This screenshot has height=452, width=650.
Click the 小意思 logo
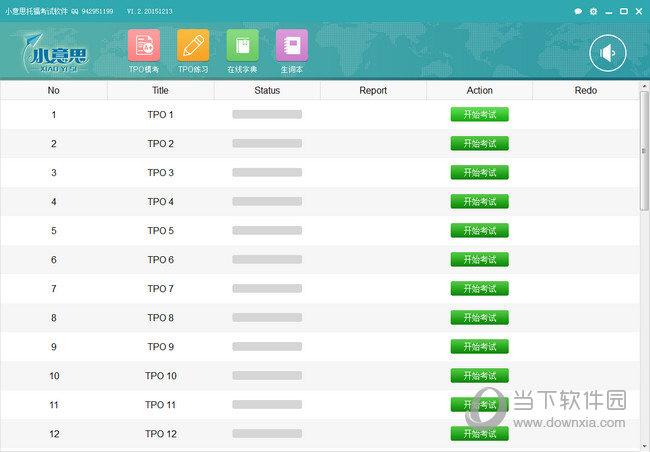(x=57, y=54)
